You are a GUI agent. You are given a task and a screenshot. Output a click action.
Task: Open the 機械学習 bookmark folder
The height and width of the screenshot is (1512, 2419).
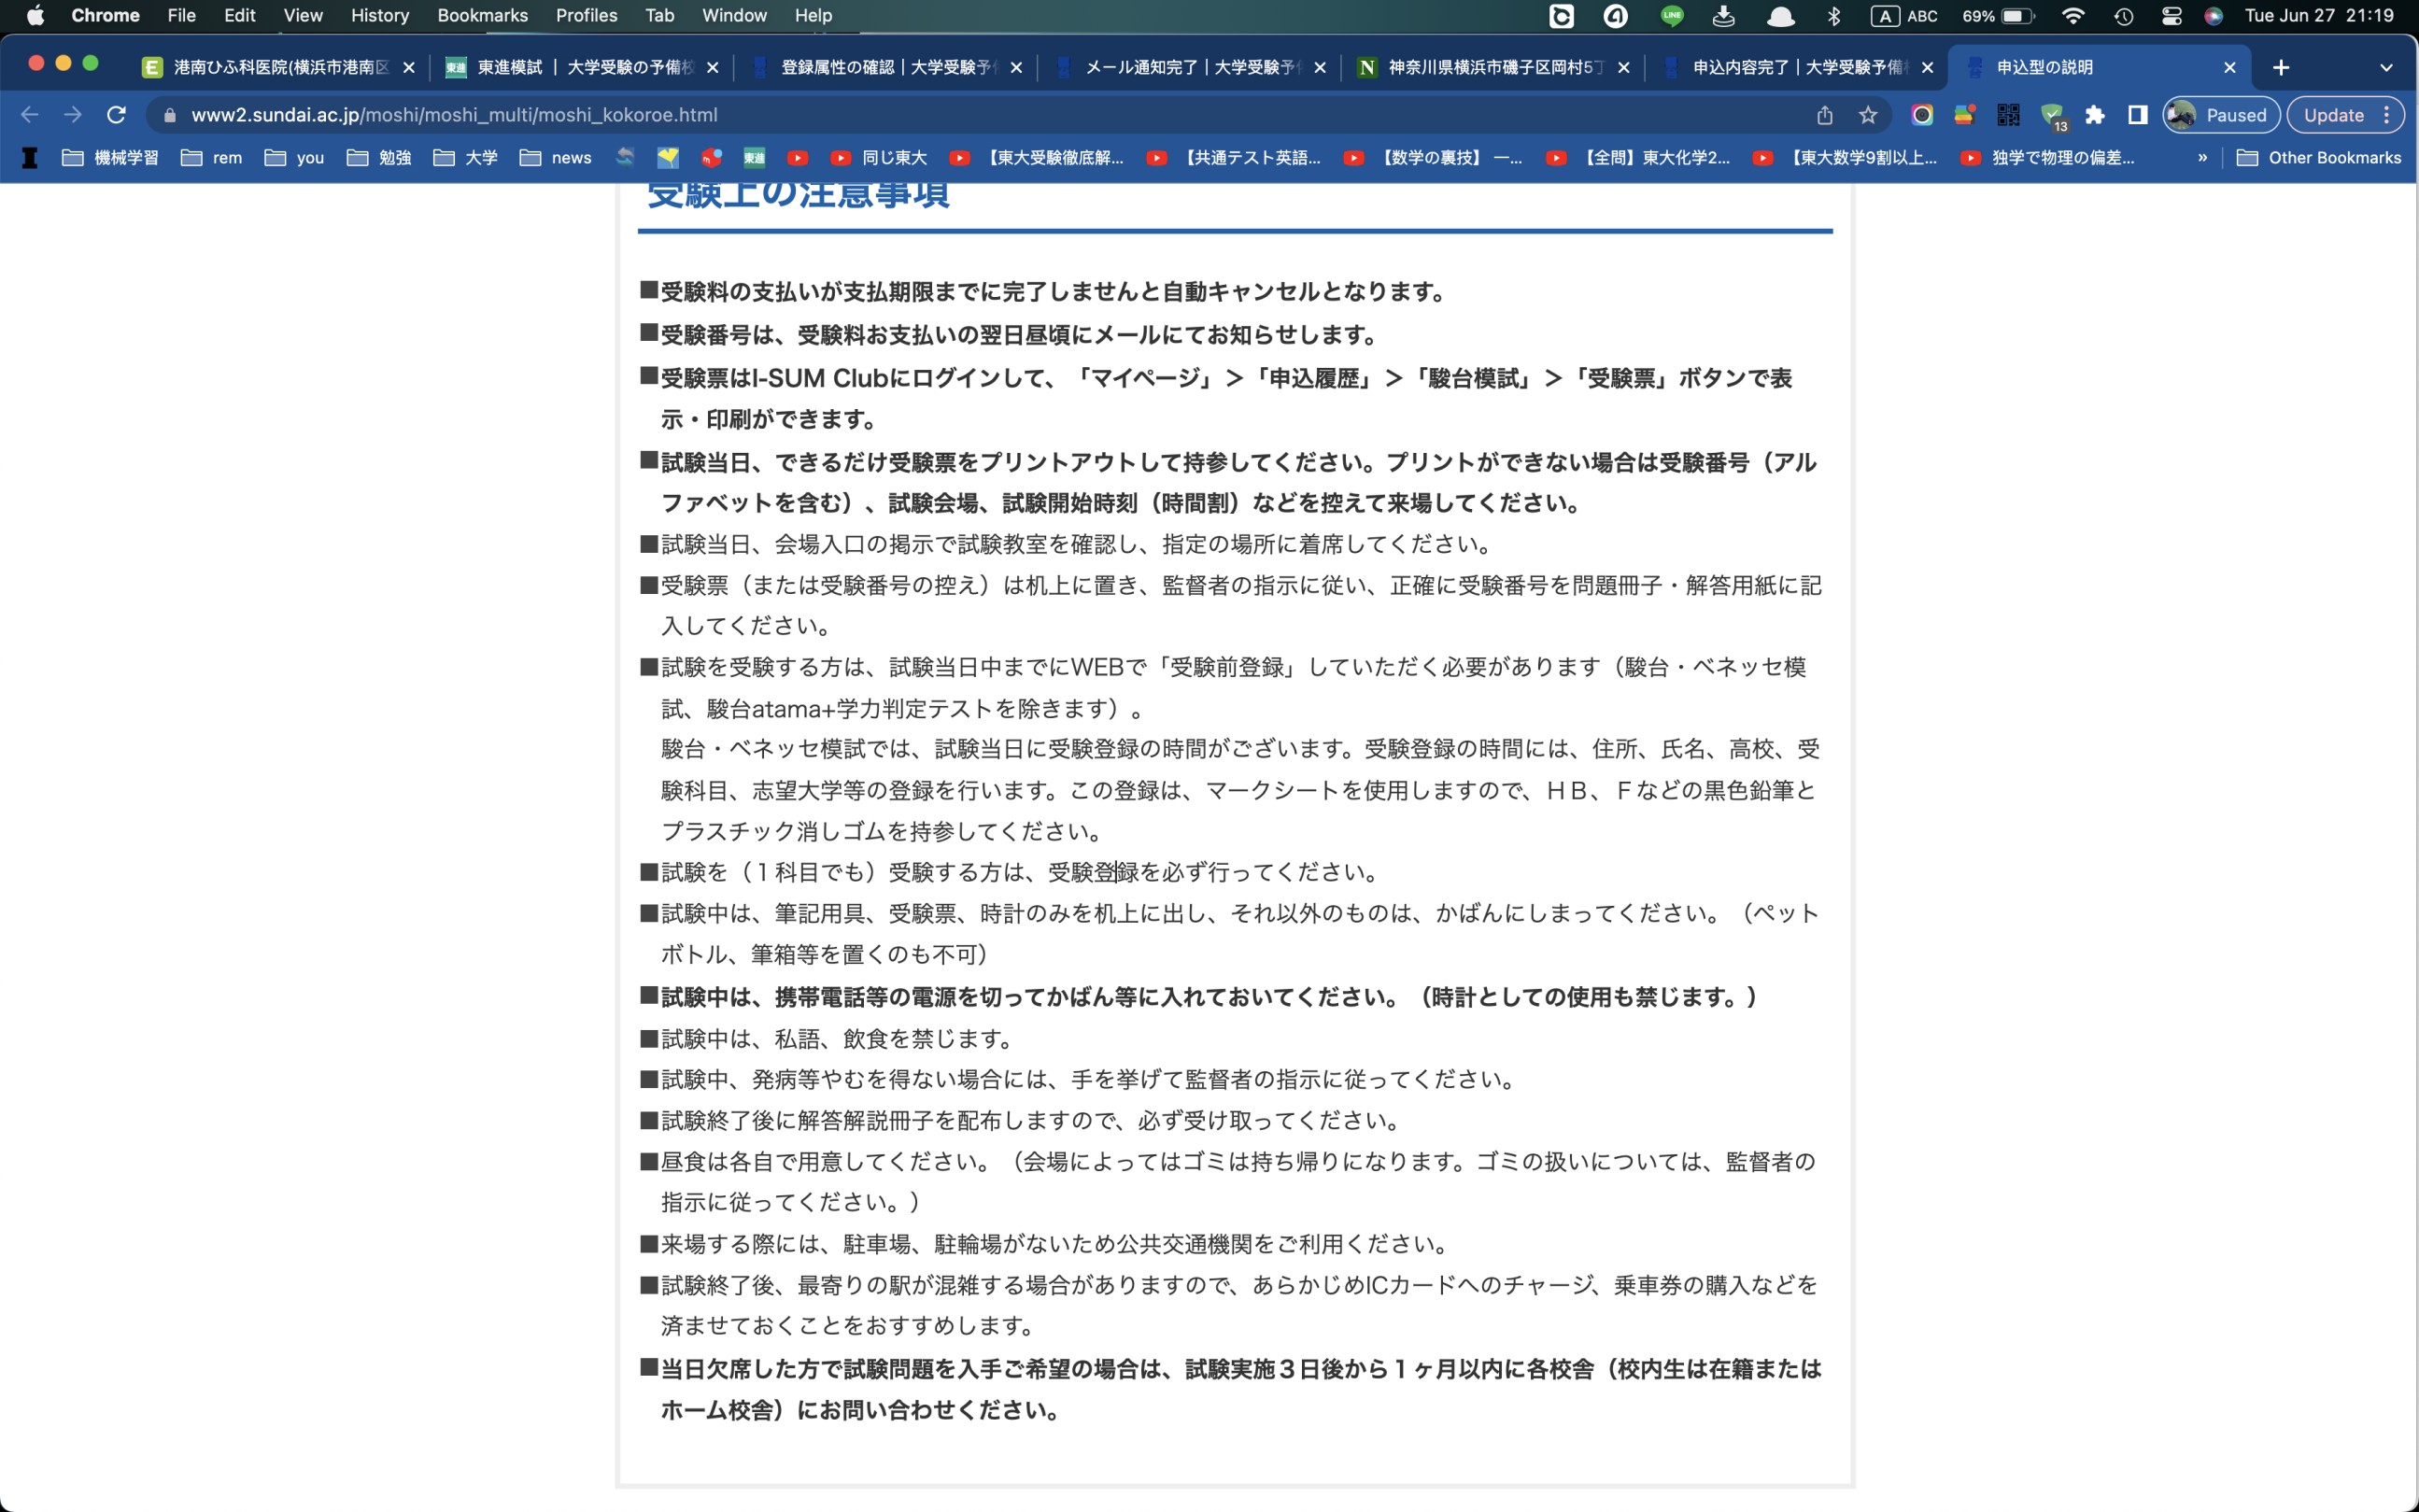(110, 158)
